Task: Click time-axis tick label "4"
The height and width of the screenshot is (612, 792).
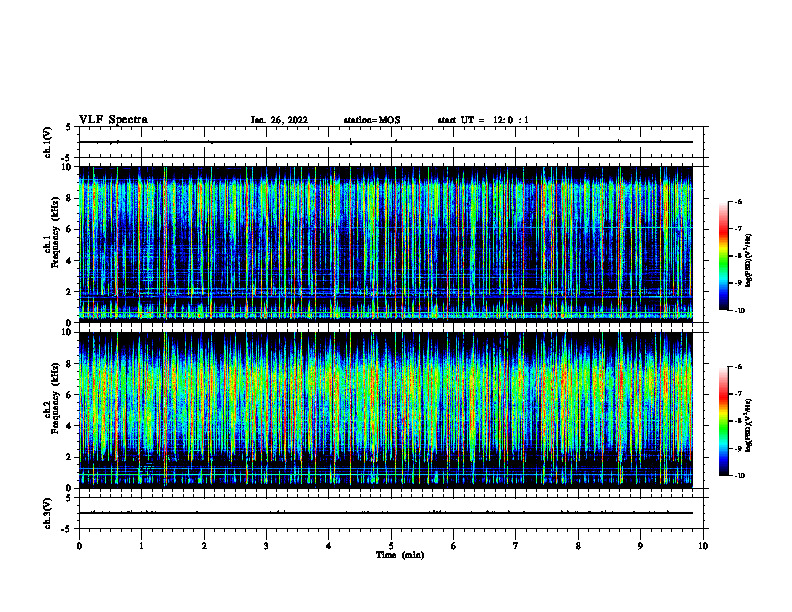Action: (x=329, y=546)
